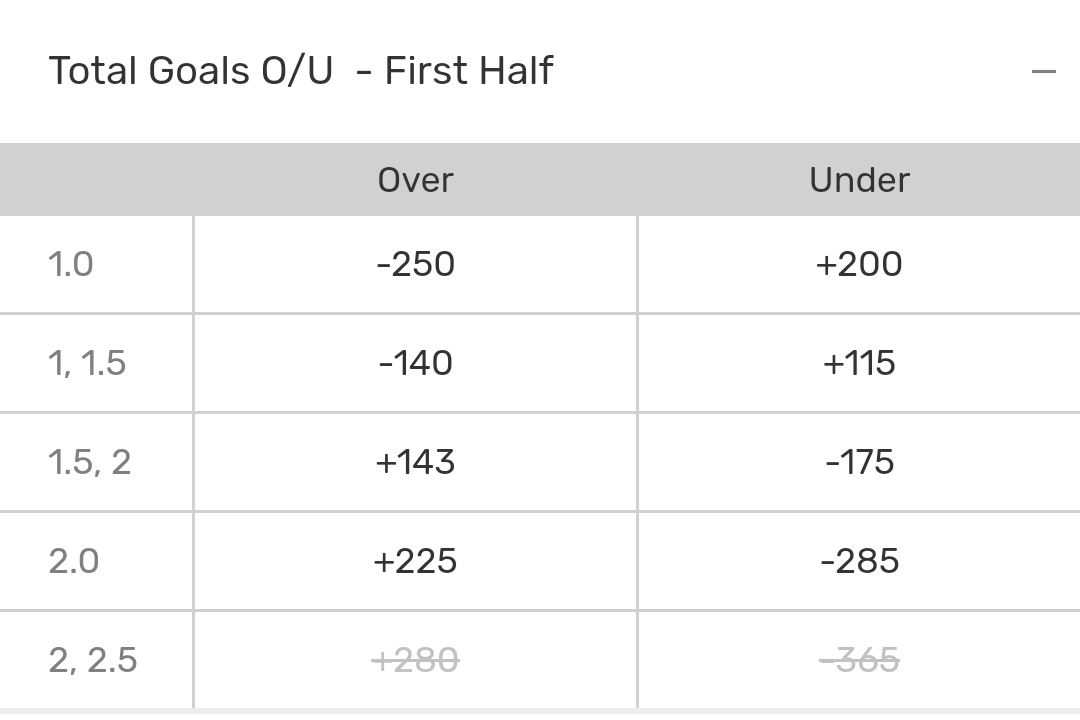The image size is (1080, 720).
Task: Click the Over column header
Action: pyautogui.click(x=416, y=180)
